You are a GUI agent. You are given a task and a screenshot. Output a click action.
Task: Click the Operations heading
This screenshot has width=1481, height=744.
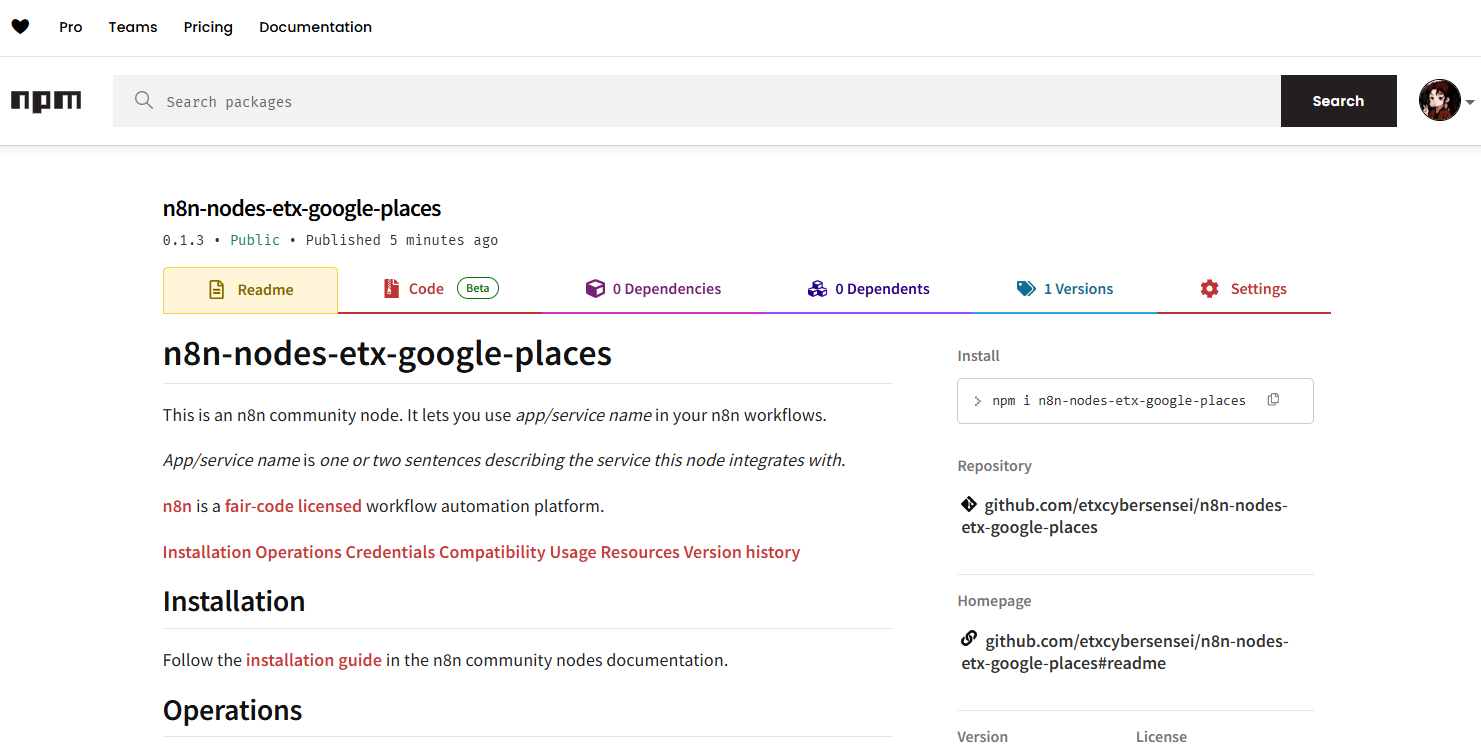pos(233,710)
